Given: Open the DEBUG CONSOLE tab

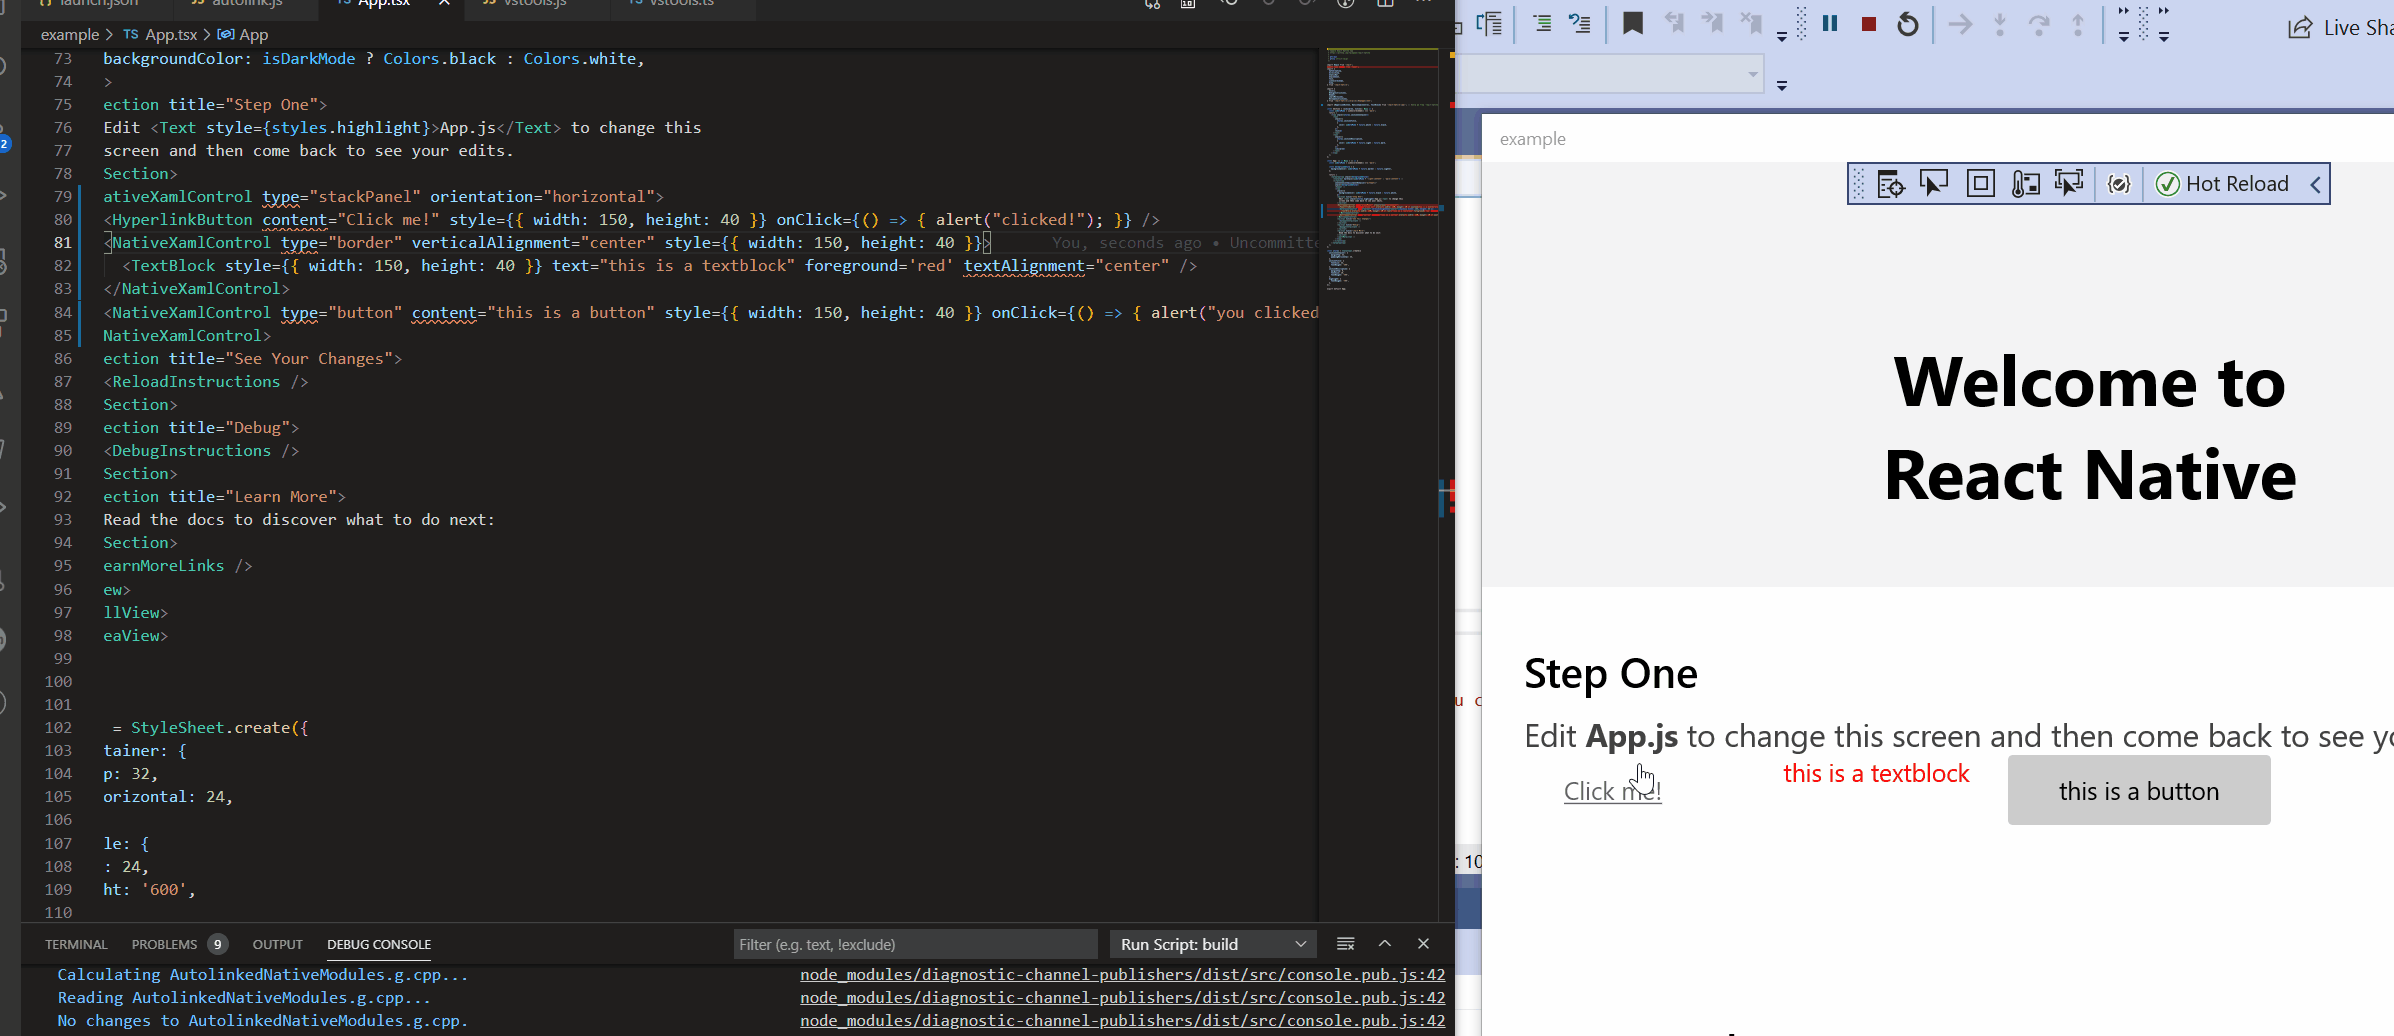Looking at the screenshot, I should coord(379,944).
